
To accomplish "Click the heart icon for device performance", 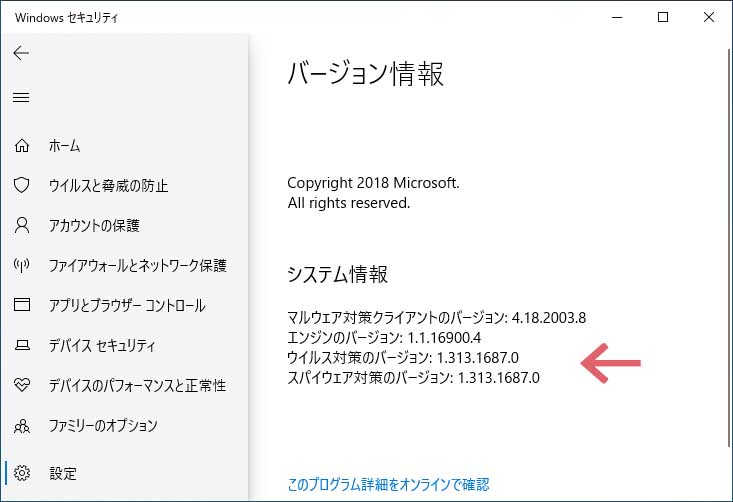I will (22, 385).
